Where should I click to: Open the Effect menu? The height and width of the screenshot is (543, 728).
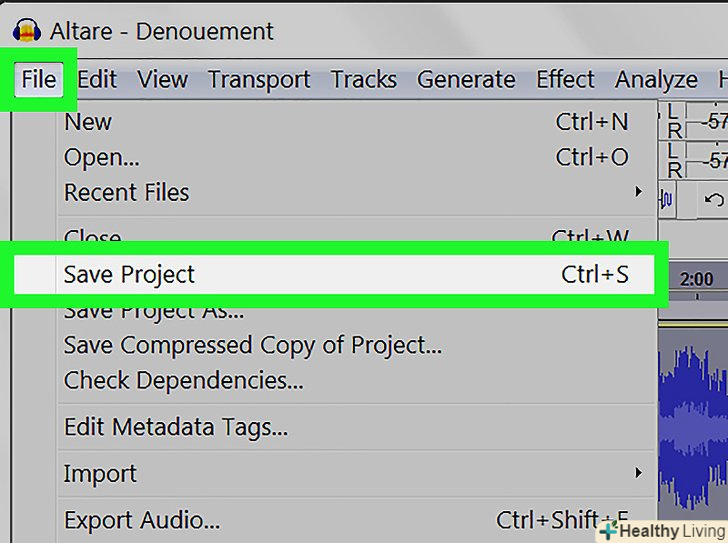pyautogui.click(x=565, y=80)
